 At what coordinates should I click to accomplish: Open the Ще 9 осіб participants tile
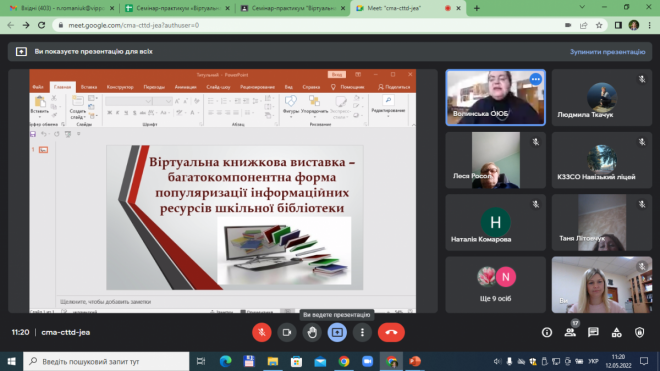coord(495,285)
